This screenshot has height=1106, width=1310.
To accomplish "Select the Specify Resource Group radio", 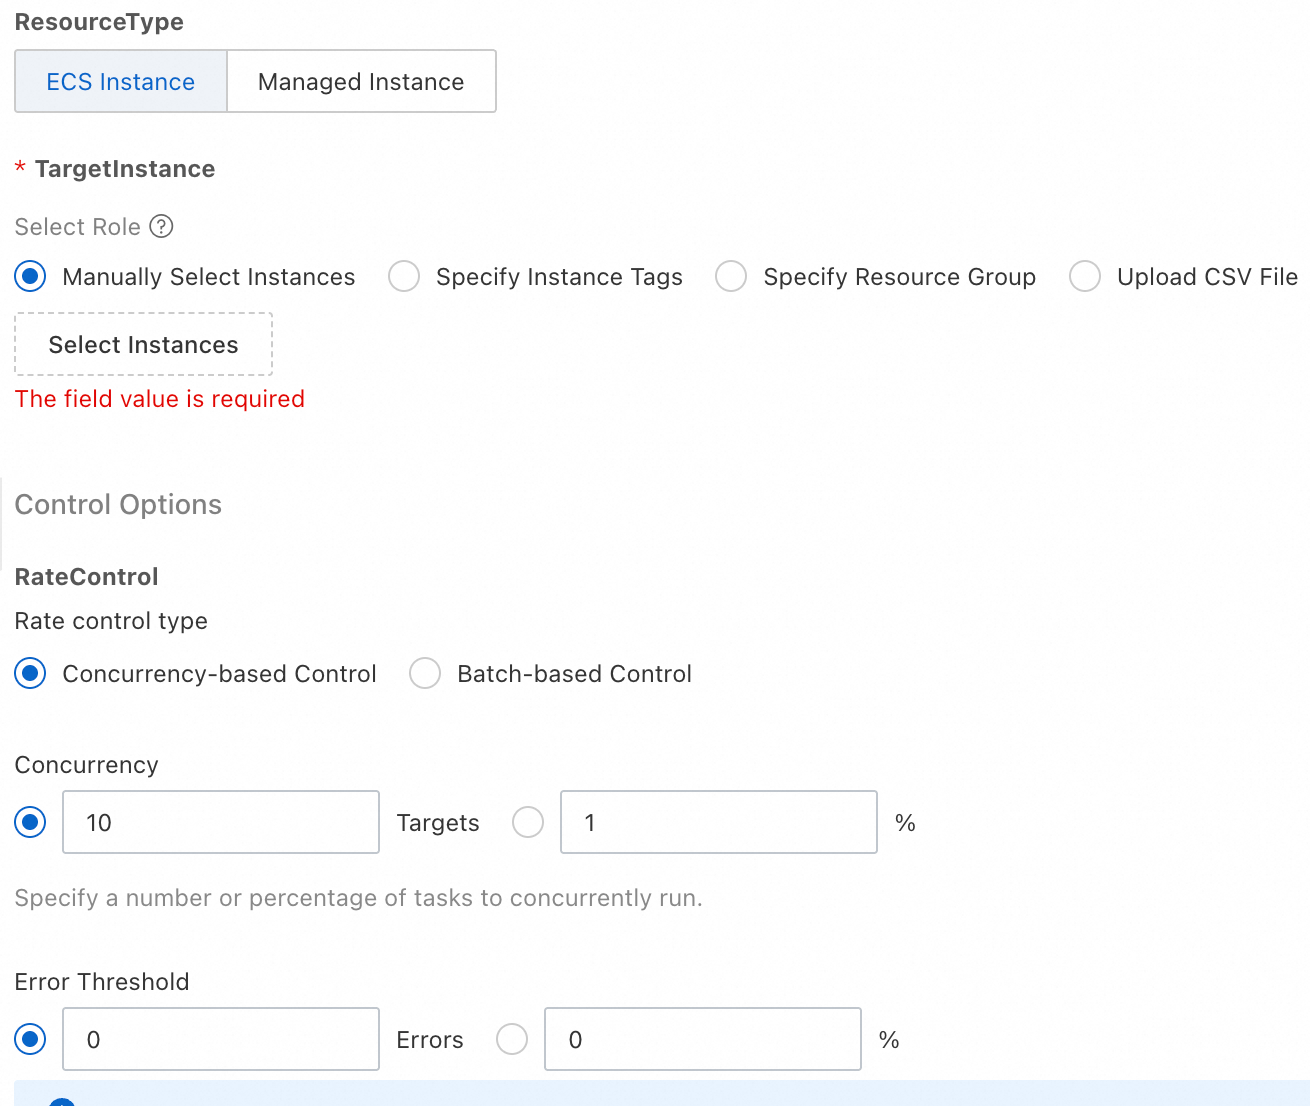I will (731, 277).
